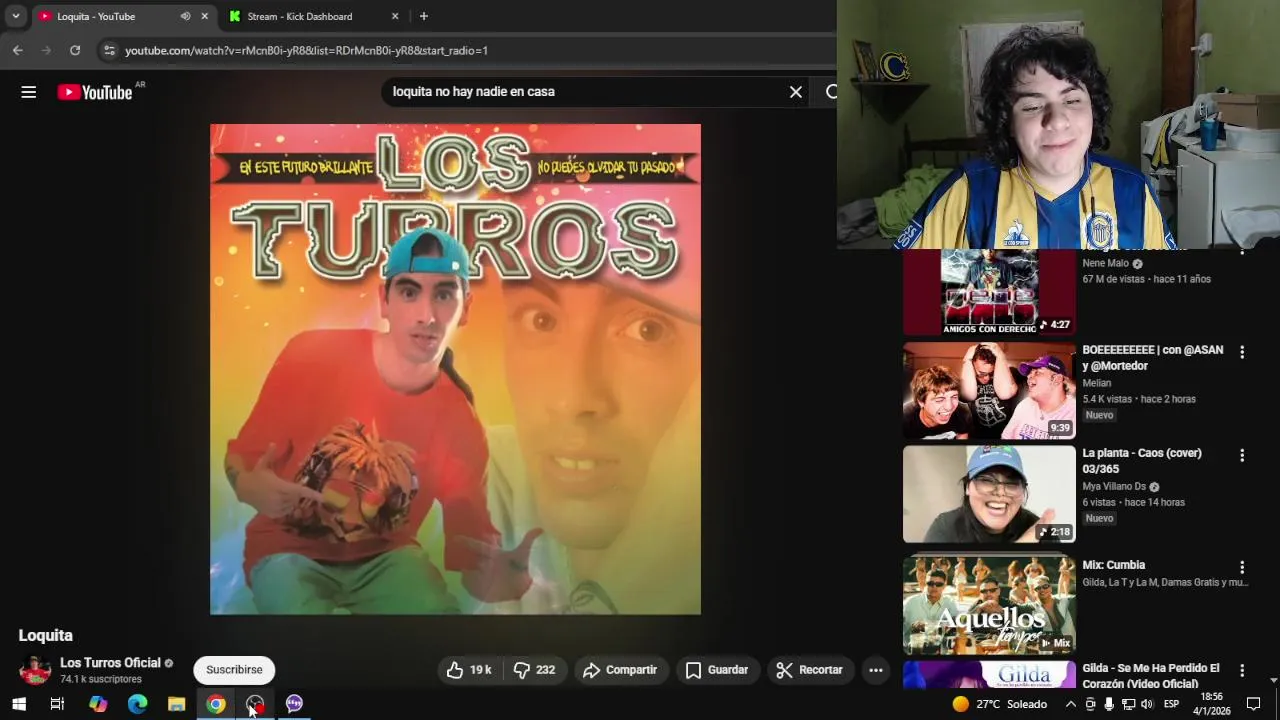Screen dimensions: 1280x720
Task: Go back in browser history
Action: point(18,50)
